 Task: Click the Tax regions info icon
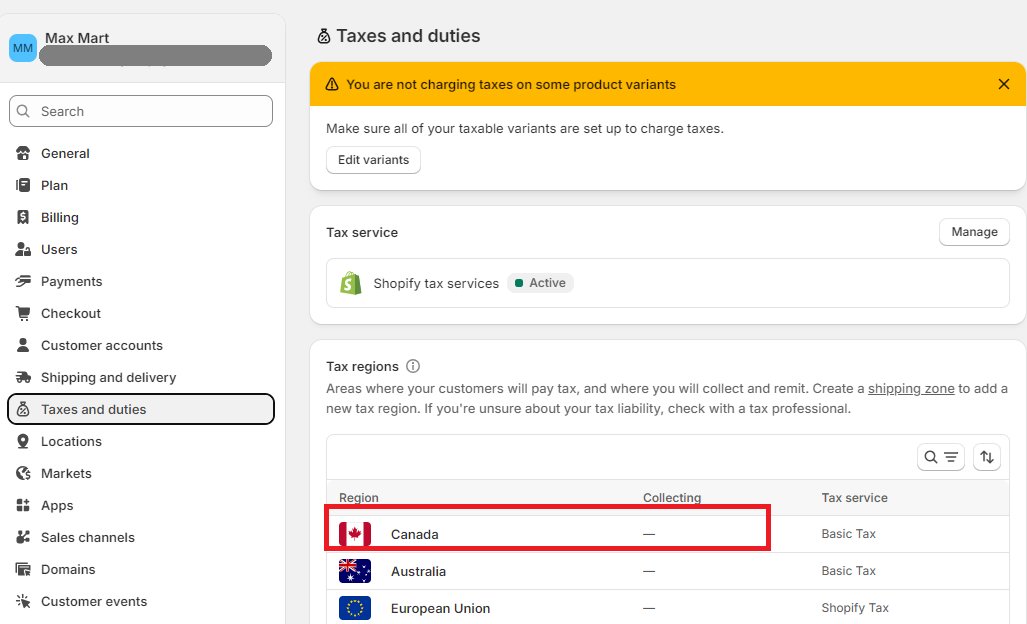point(413,367)
